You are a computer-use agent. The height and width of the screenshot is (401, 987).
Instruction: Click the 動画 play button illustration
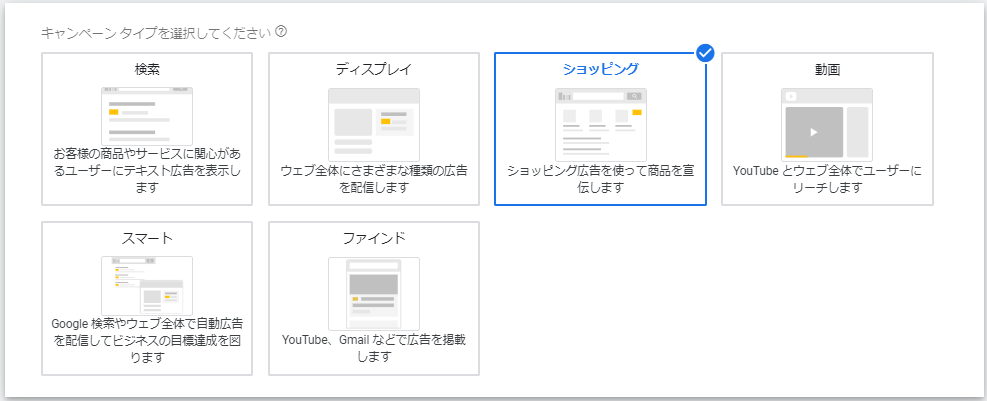[x=813, y=131]
